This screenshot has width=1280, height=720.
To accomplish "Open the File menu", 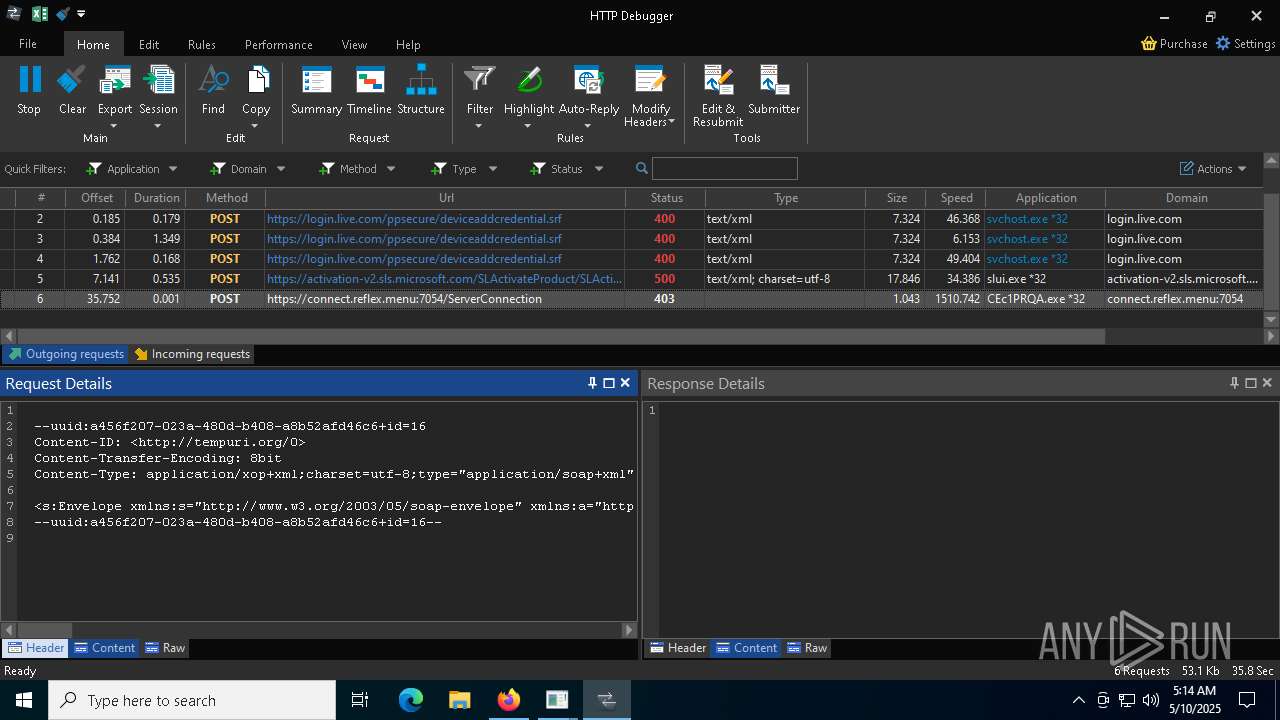I will [28, 44].
